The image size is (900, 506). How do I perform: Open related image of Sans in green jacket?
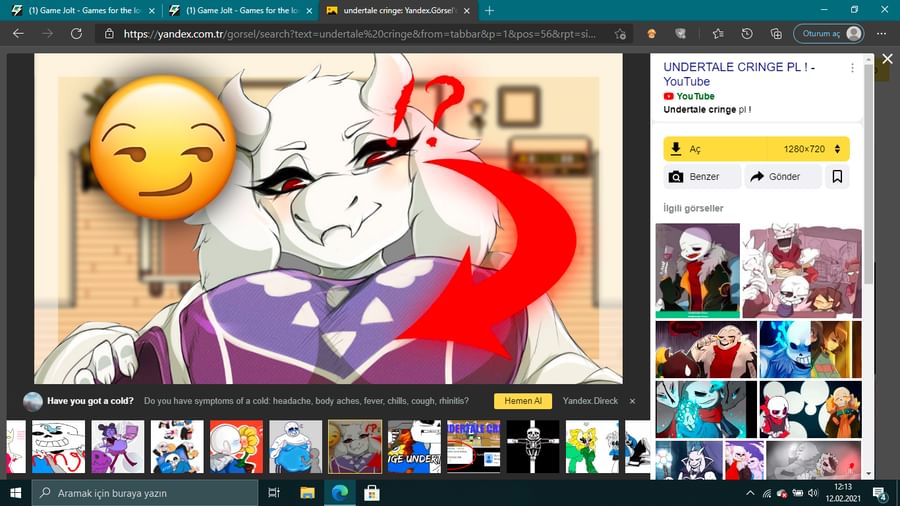(x=697, y=270)
